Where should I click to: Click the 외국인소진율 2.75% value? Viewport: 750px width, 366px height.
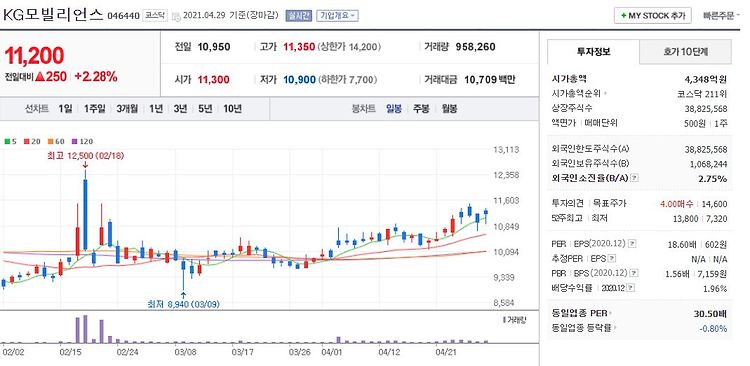click(x=714, y=178)
